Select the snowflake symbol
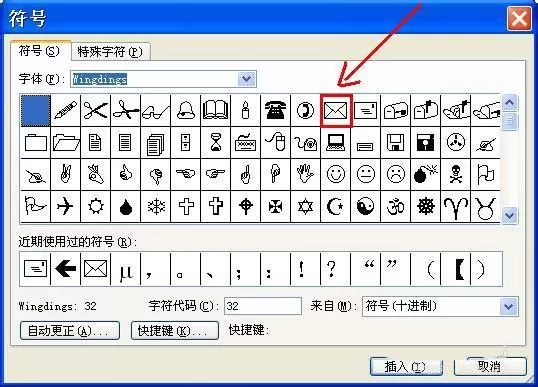 coord(155,207)
